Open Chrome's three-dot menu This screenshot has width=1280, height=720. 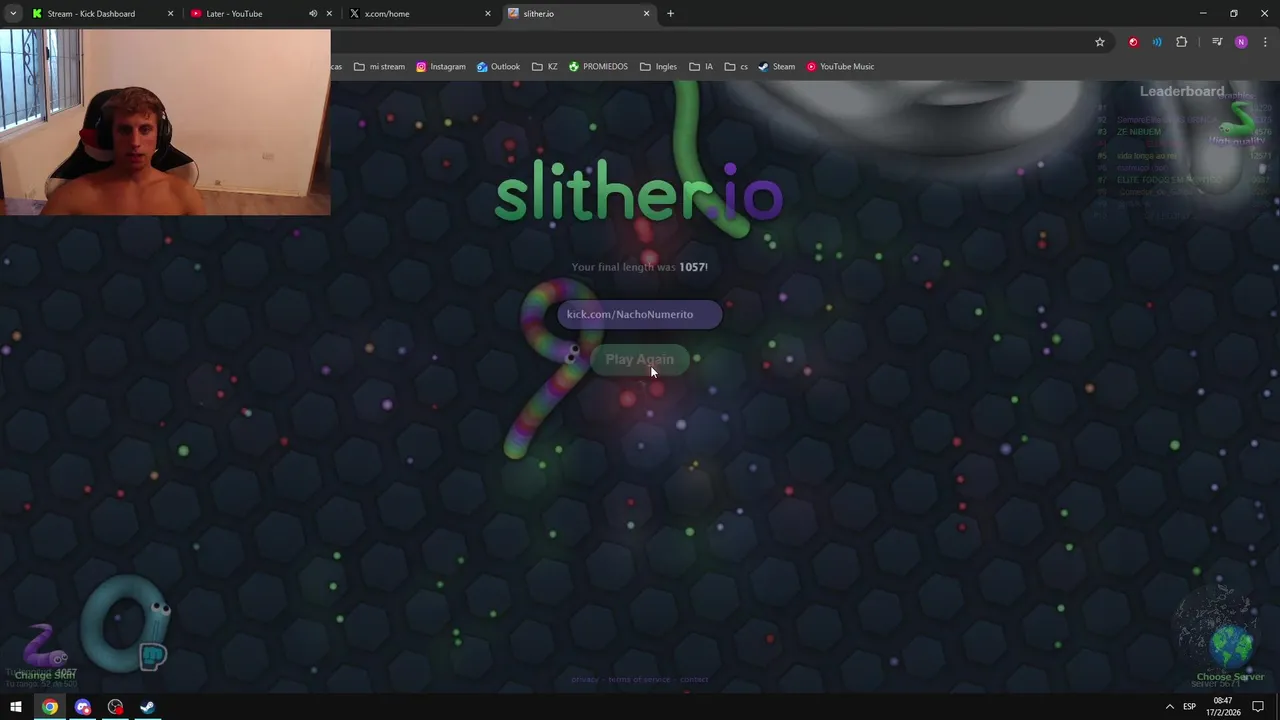click(1265, 42)
